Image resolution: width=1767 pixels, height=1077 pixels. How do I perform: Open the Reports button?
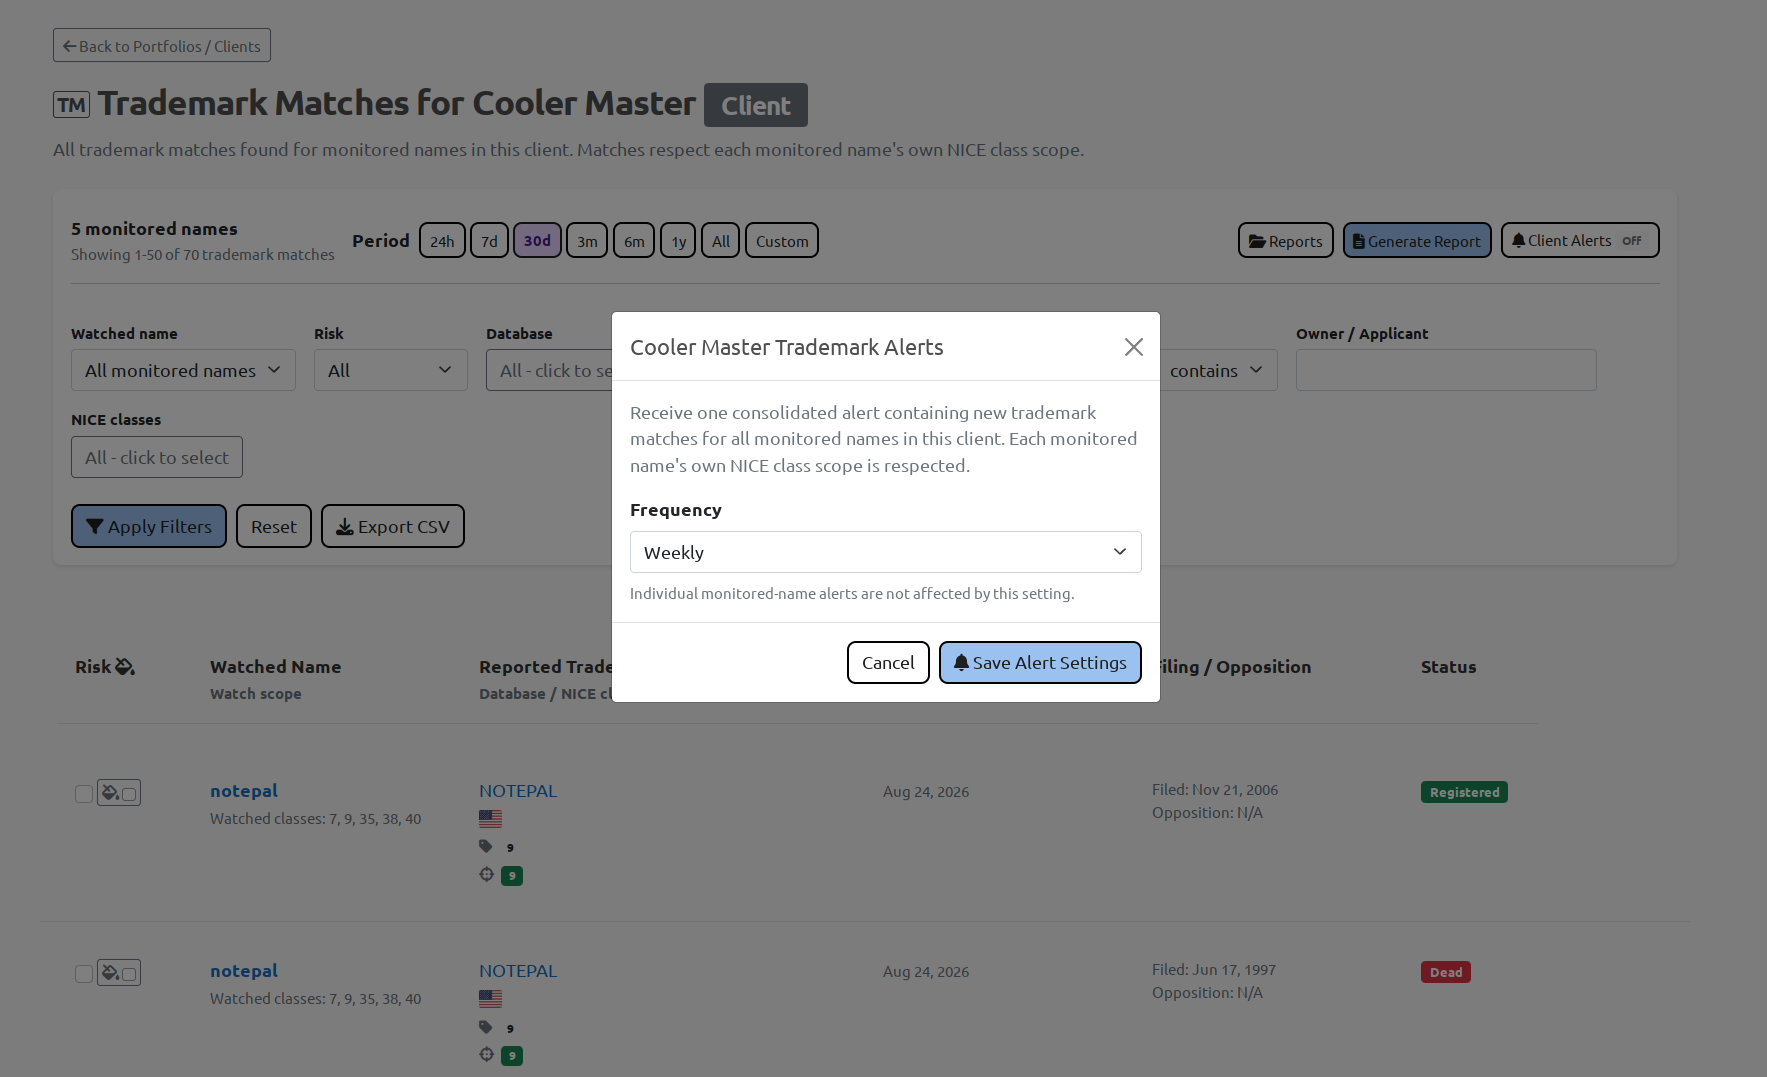1285,240
